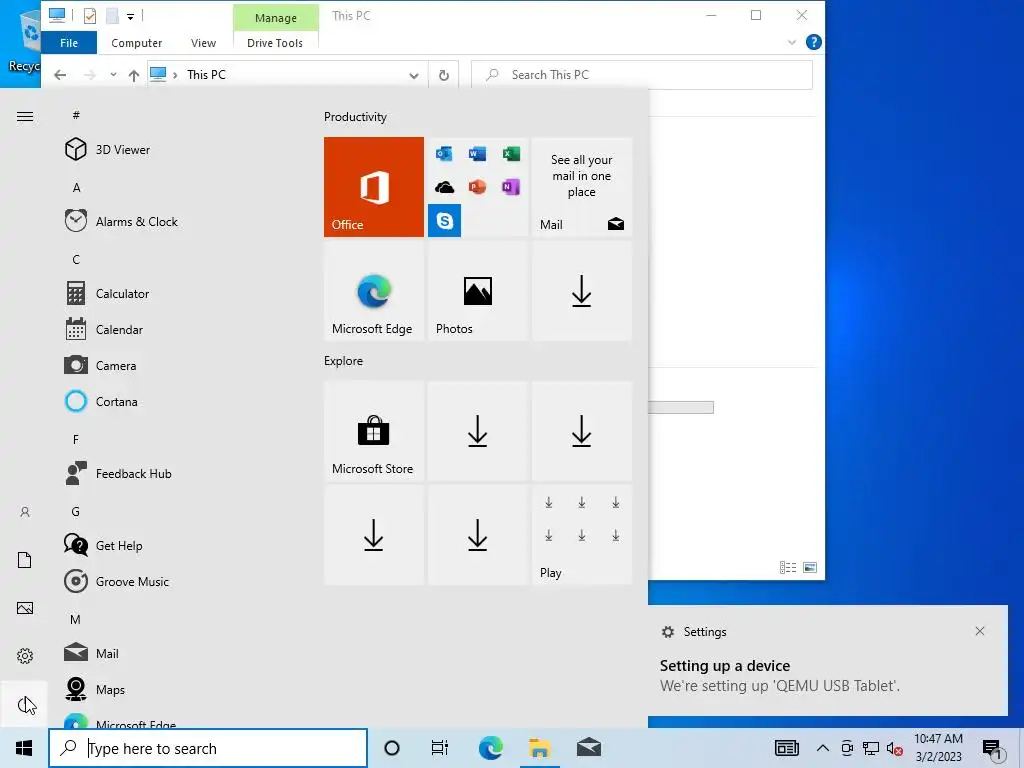Viewport: 1024px width, 768px height.
Task: Open Excel icon in Office folder tile
Action: (x=511, y=153)
